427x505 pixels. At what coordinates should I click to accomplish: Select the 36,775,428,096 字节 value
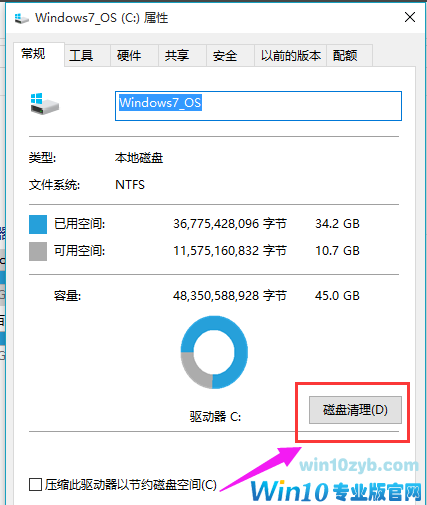230,224
